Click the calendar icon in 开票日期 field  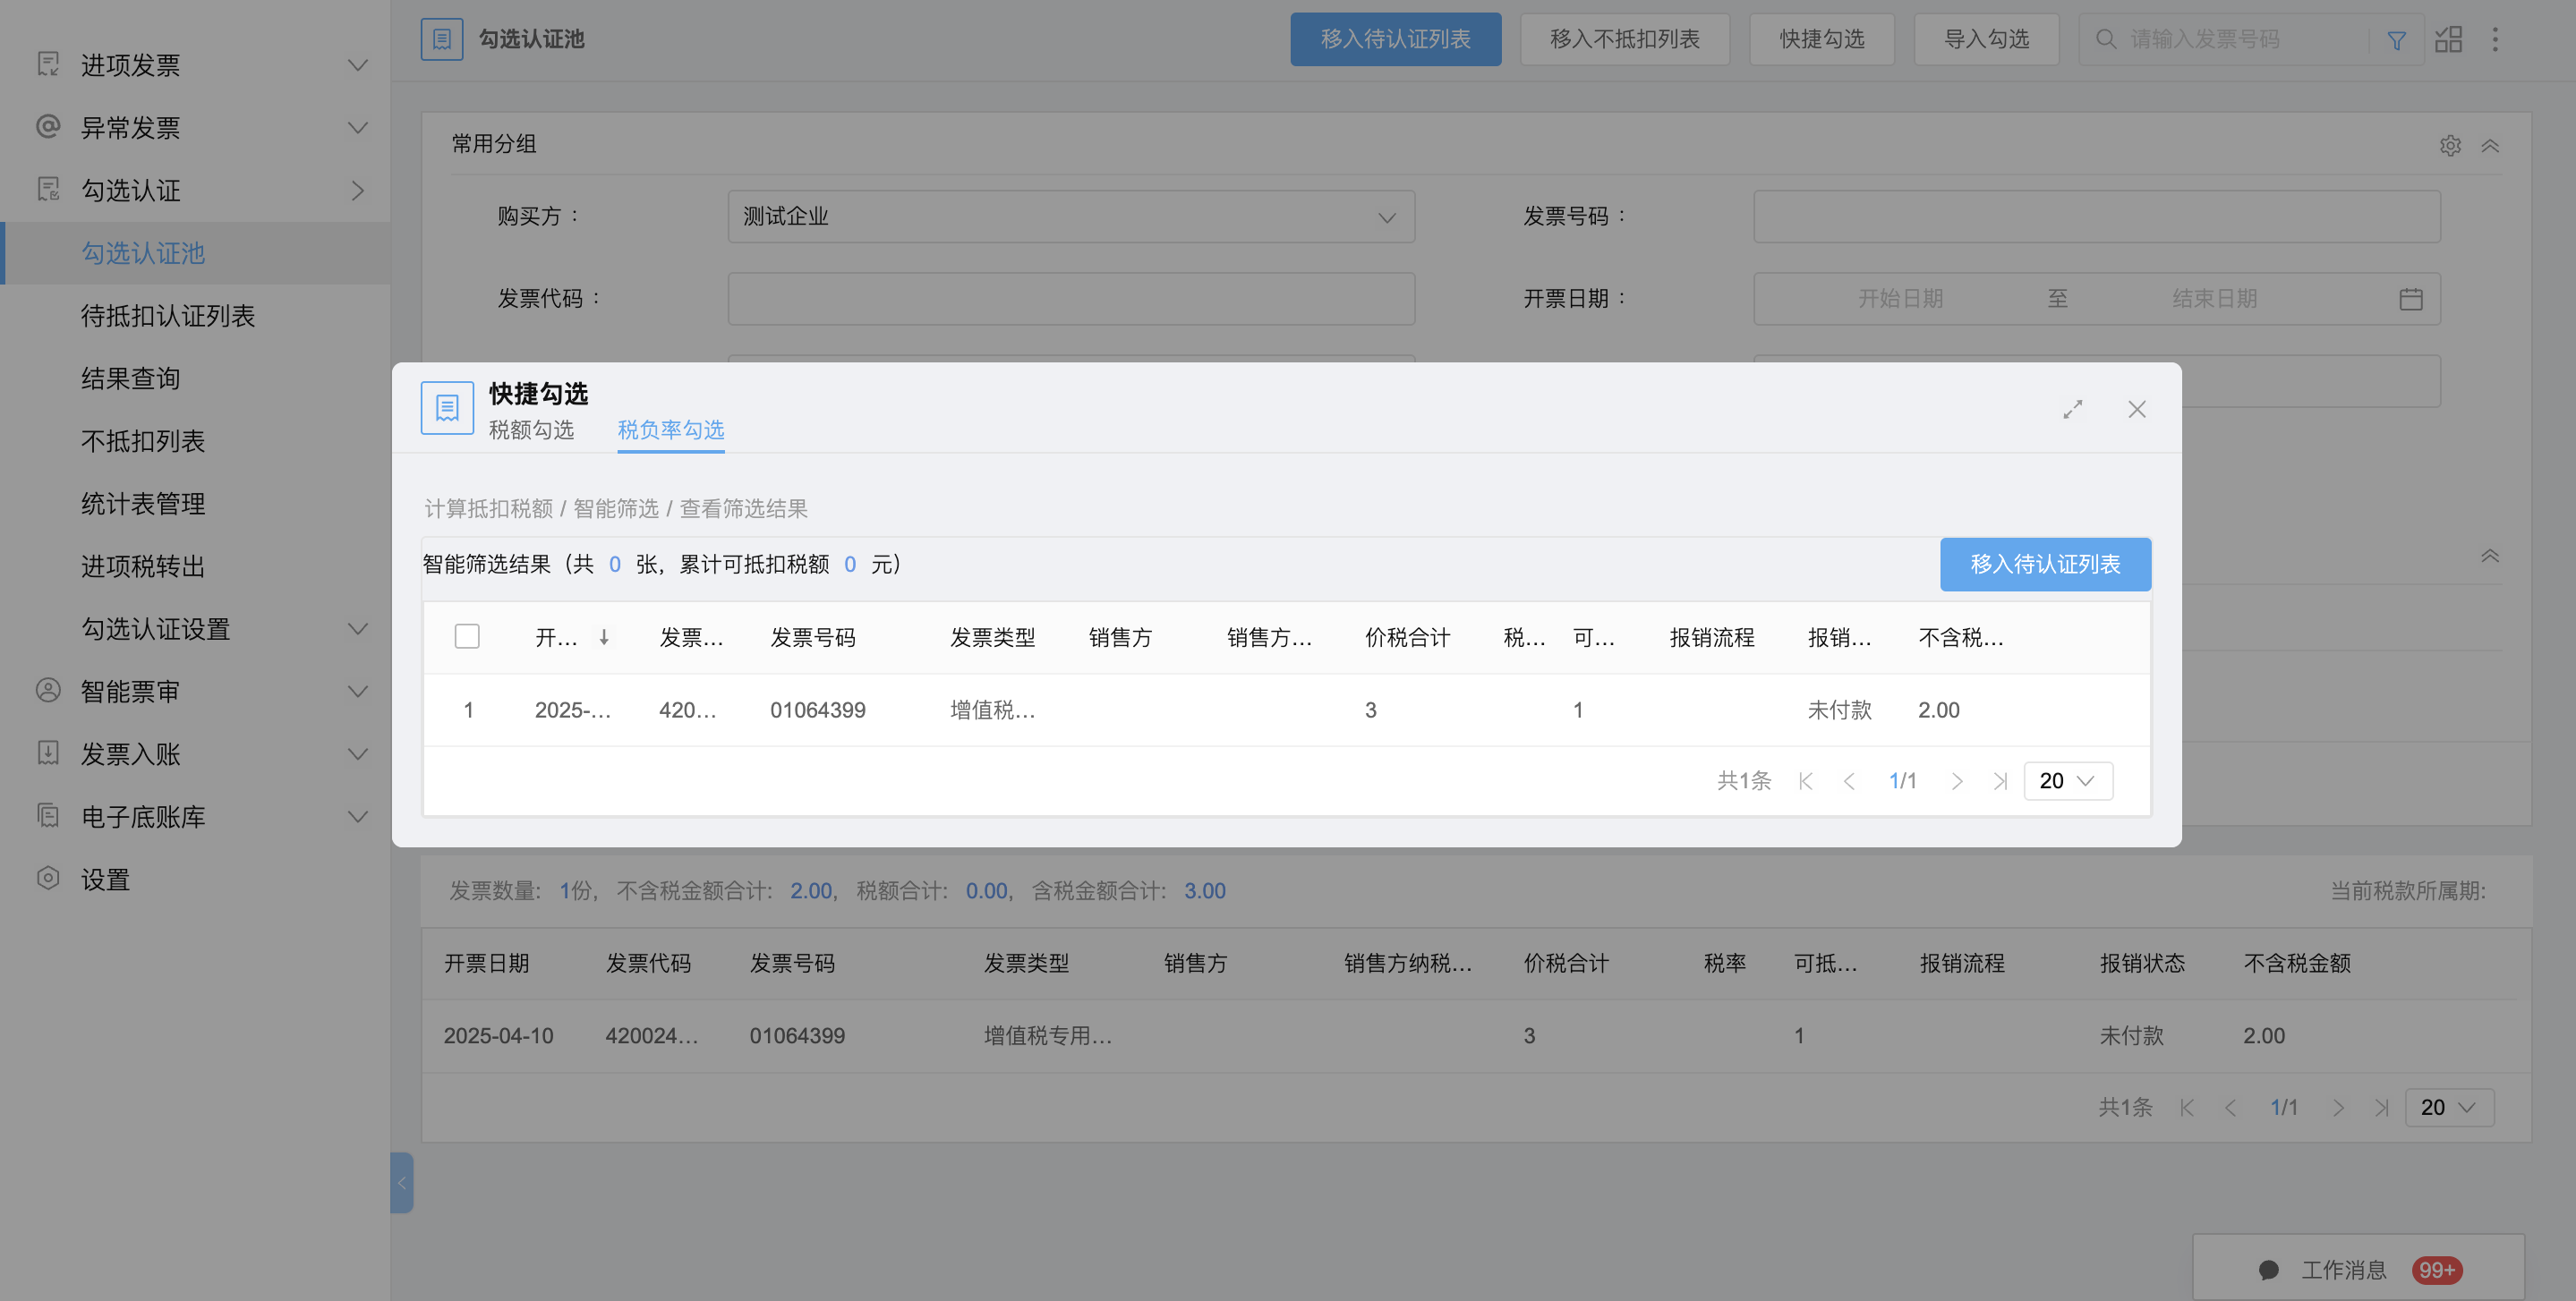pos(2411,299)
